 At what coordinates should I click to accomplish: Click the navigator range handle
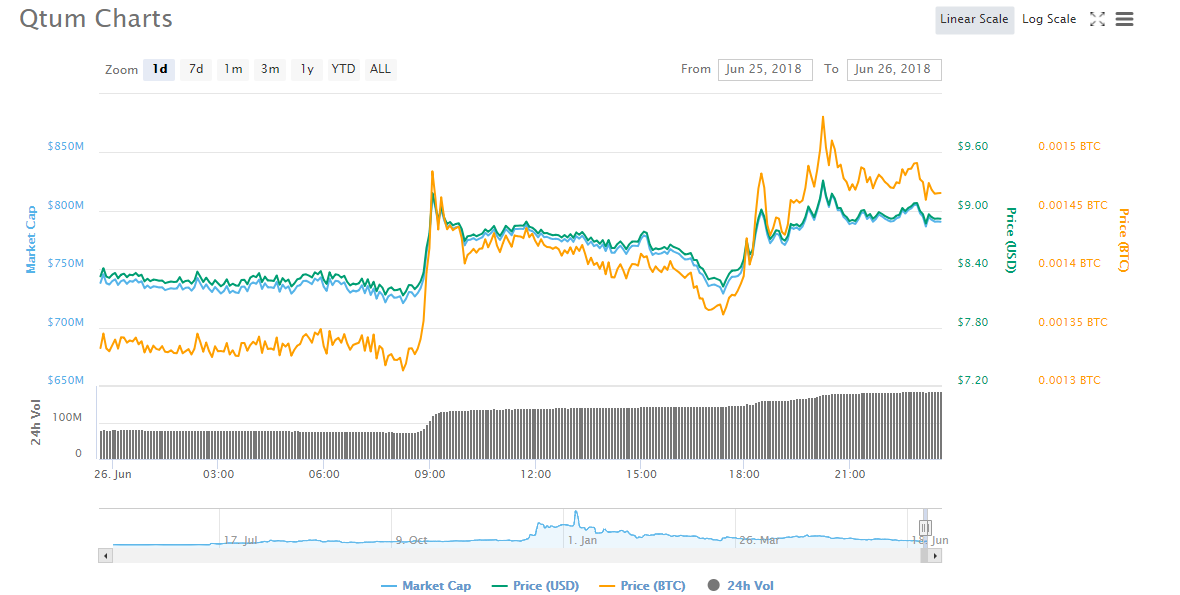click(925, 528)
